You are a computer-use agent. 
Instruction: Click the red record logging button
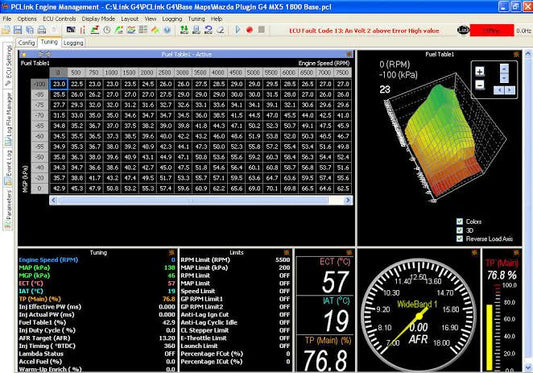[x=250, y=30]
